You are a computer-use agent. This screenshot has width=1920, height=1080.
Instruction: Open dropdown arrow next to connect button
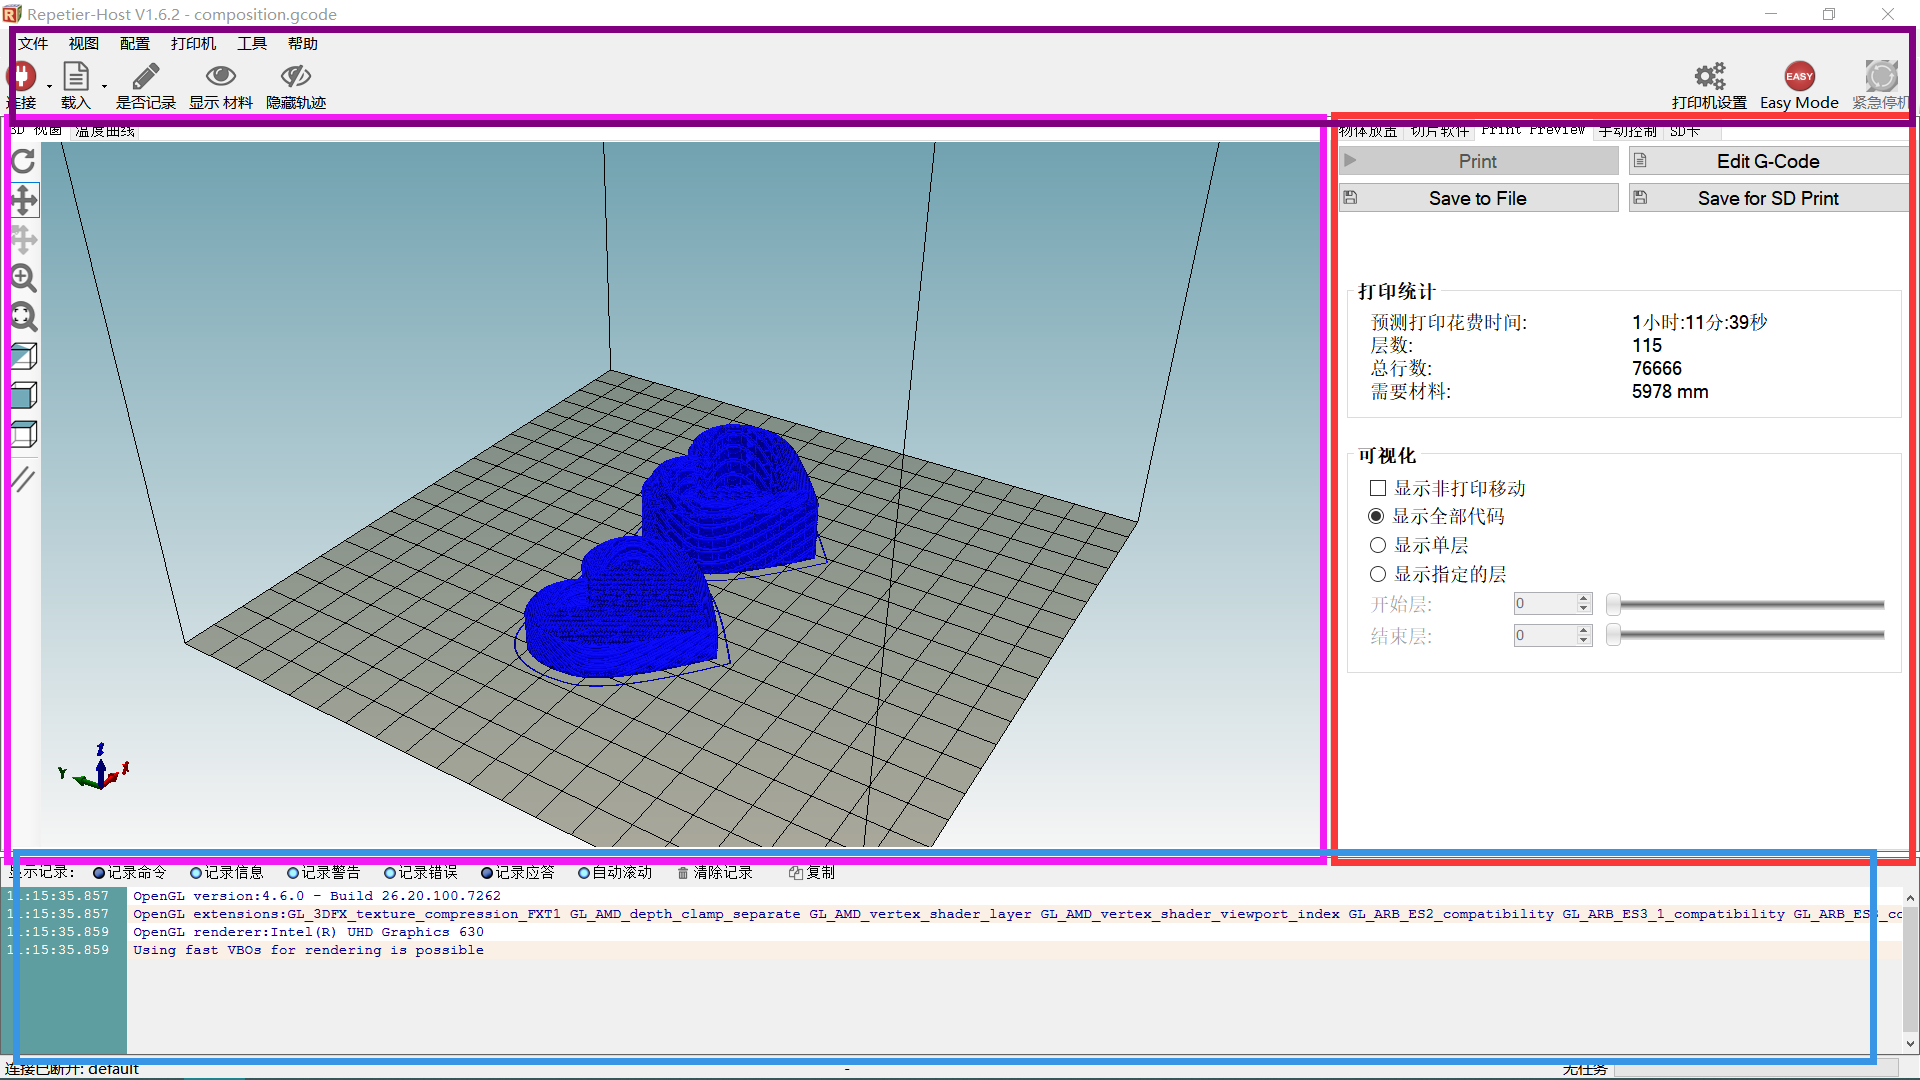tap(49, 86)
